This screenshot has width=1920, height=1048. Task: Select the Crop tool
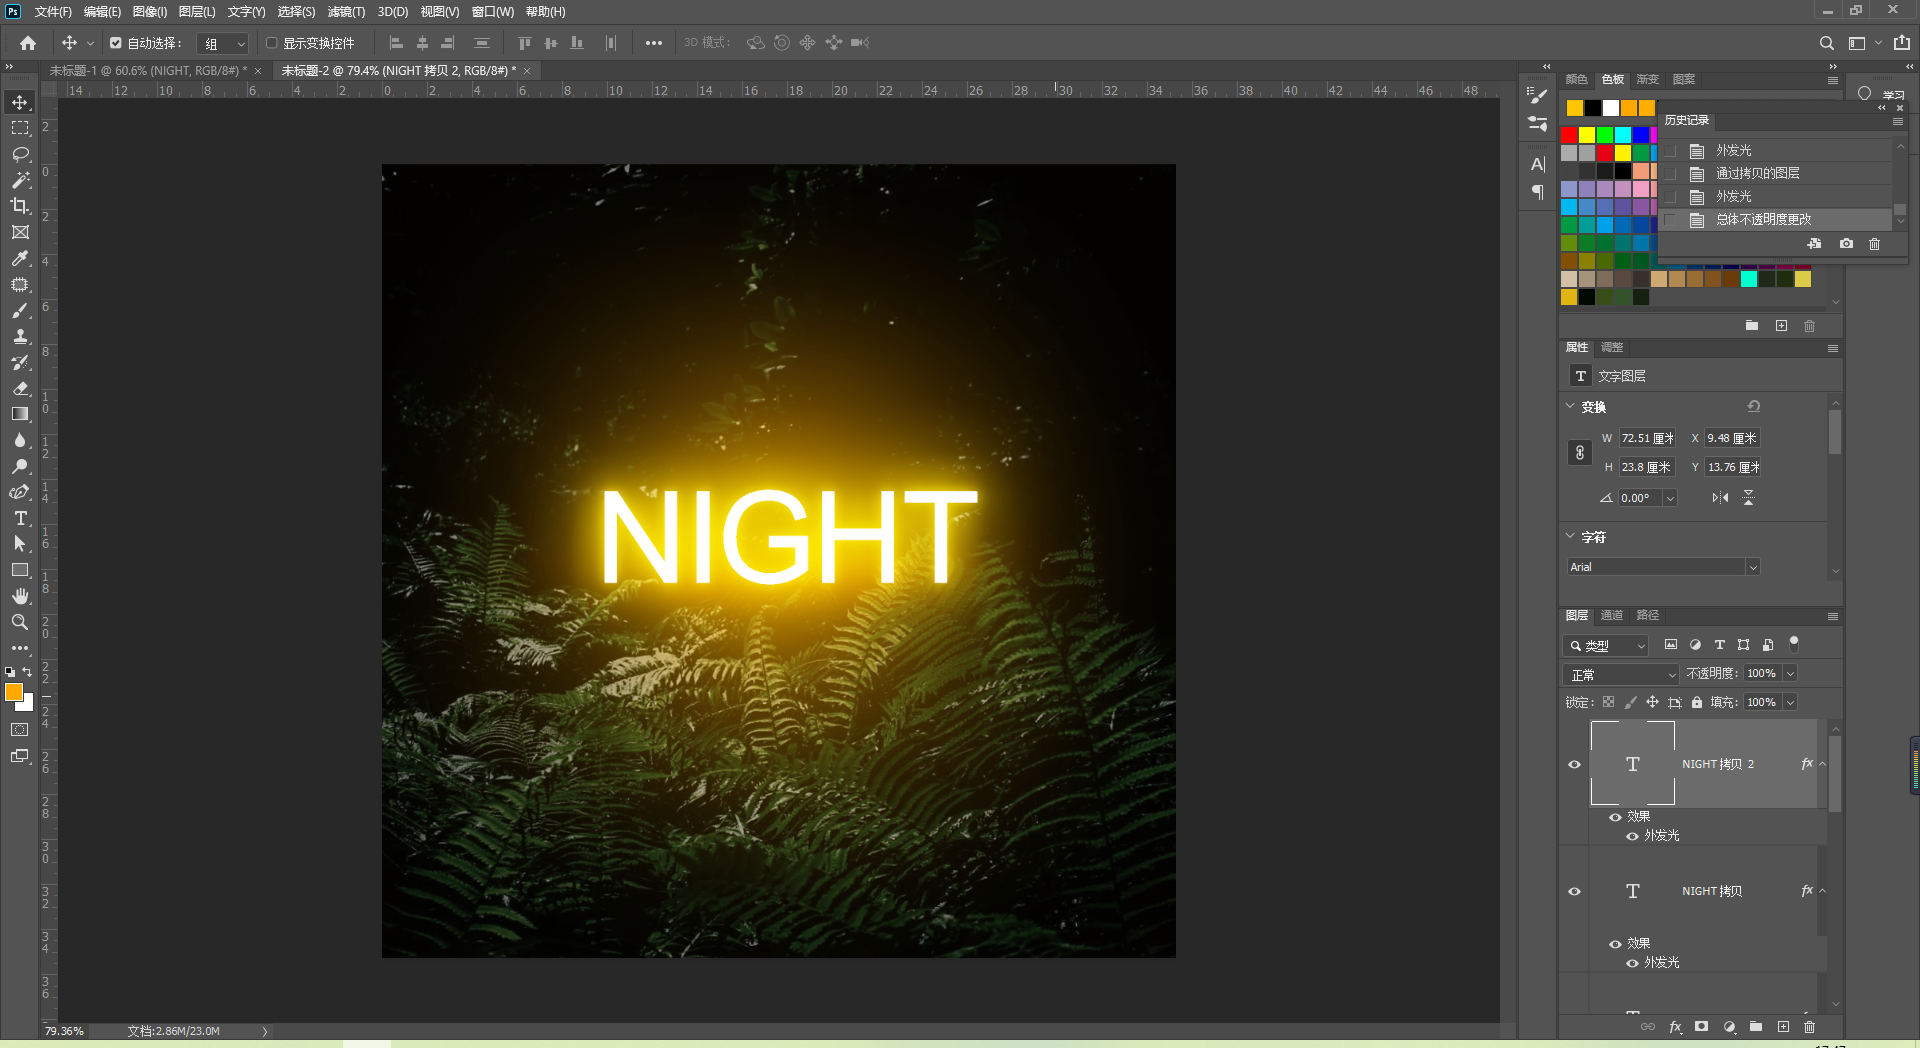[x=20, y=206]
